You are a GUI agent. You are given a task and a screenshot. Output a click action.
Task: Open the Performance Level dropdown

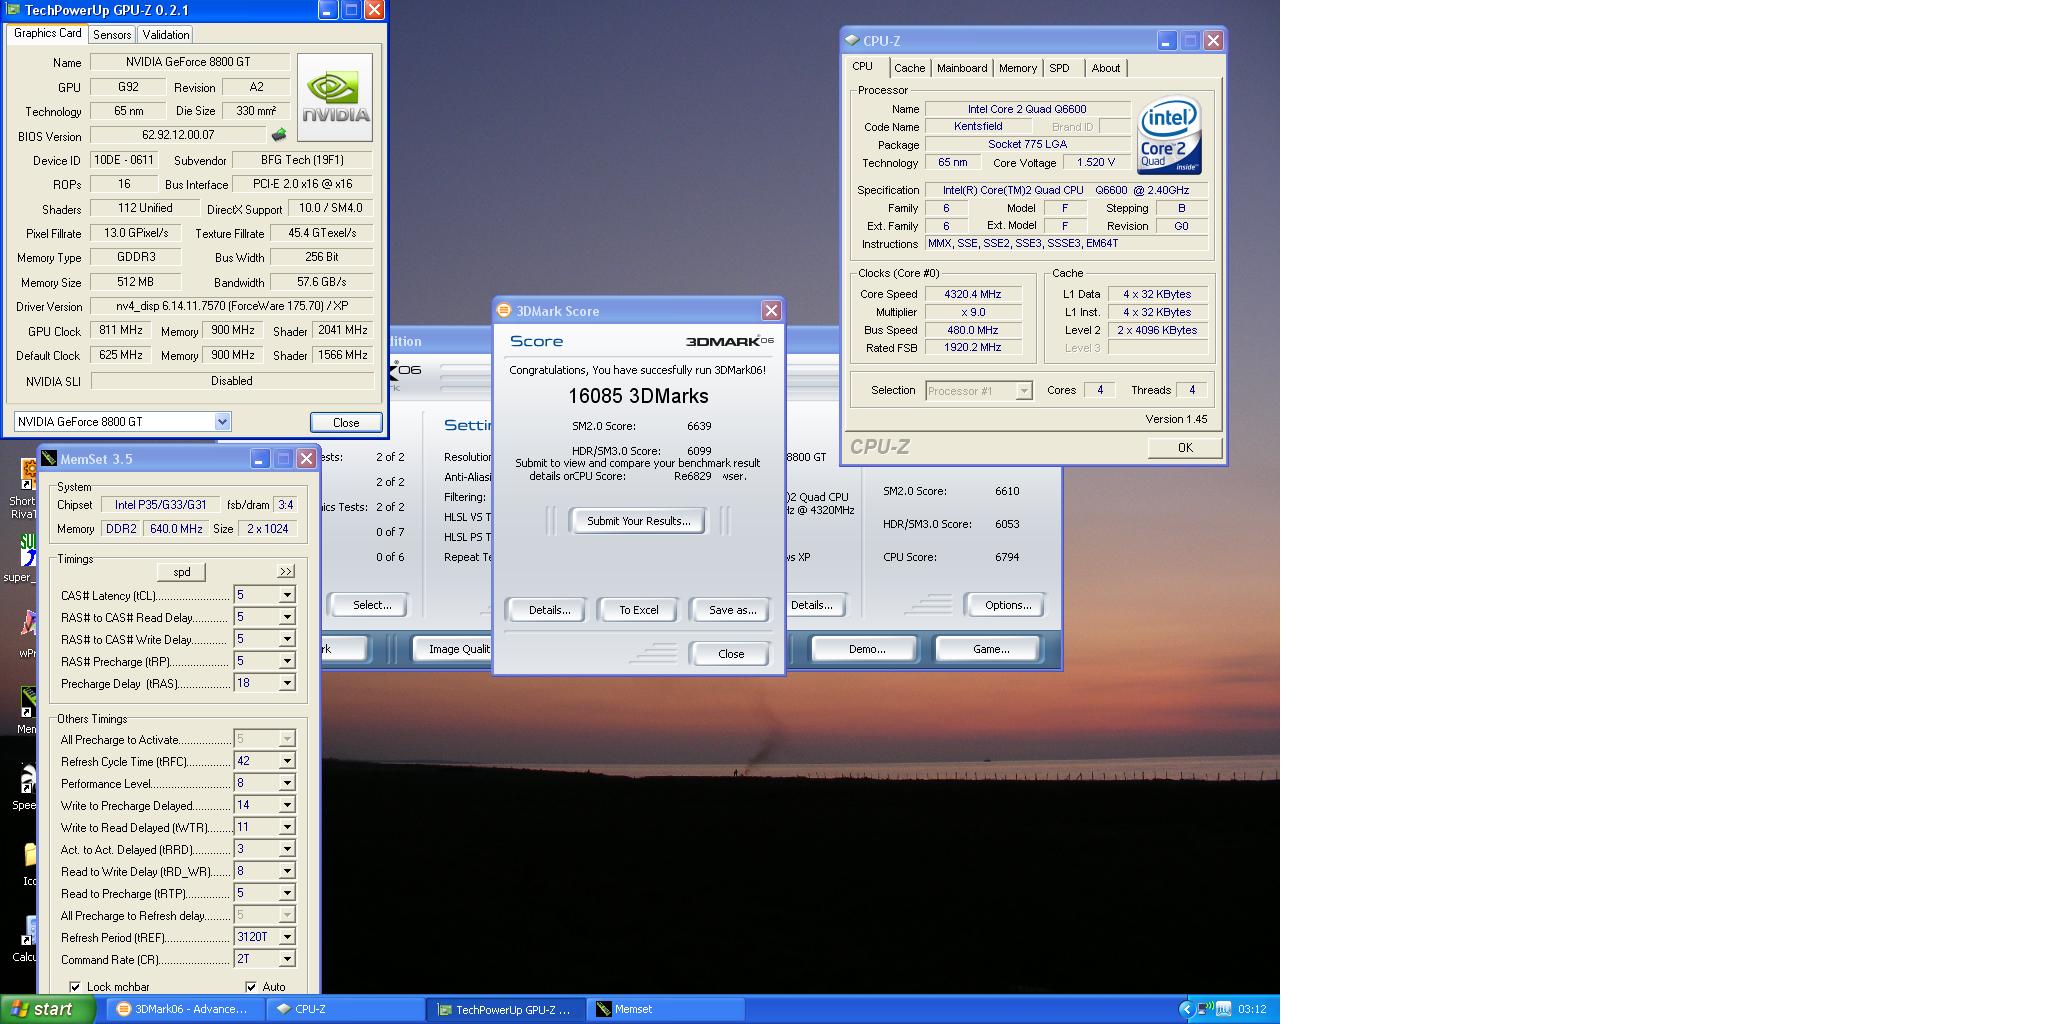(286, 783)
